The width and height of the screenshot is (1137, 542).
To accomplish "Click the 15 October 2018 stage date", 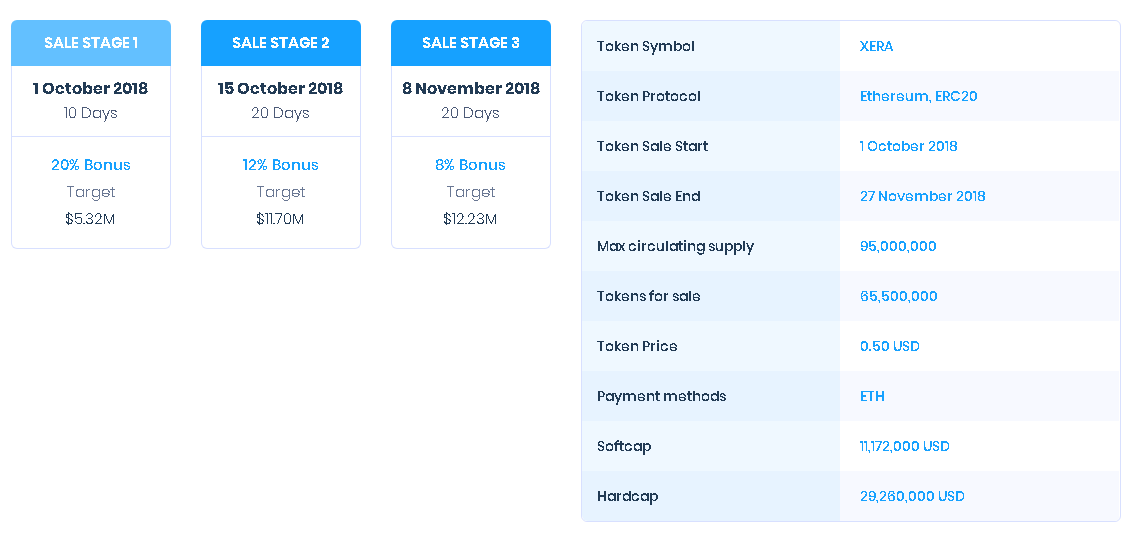I will click(281, 89).
